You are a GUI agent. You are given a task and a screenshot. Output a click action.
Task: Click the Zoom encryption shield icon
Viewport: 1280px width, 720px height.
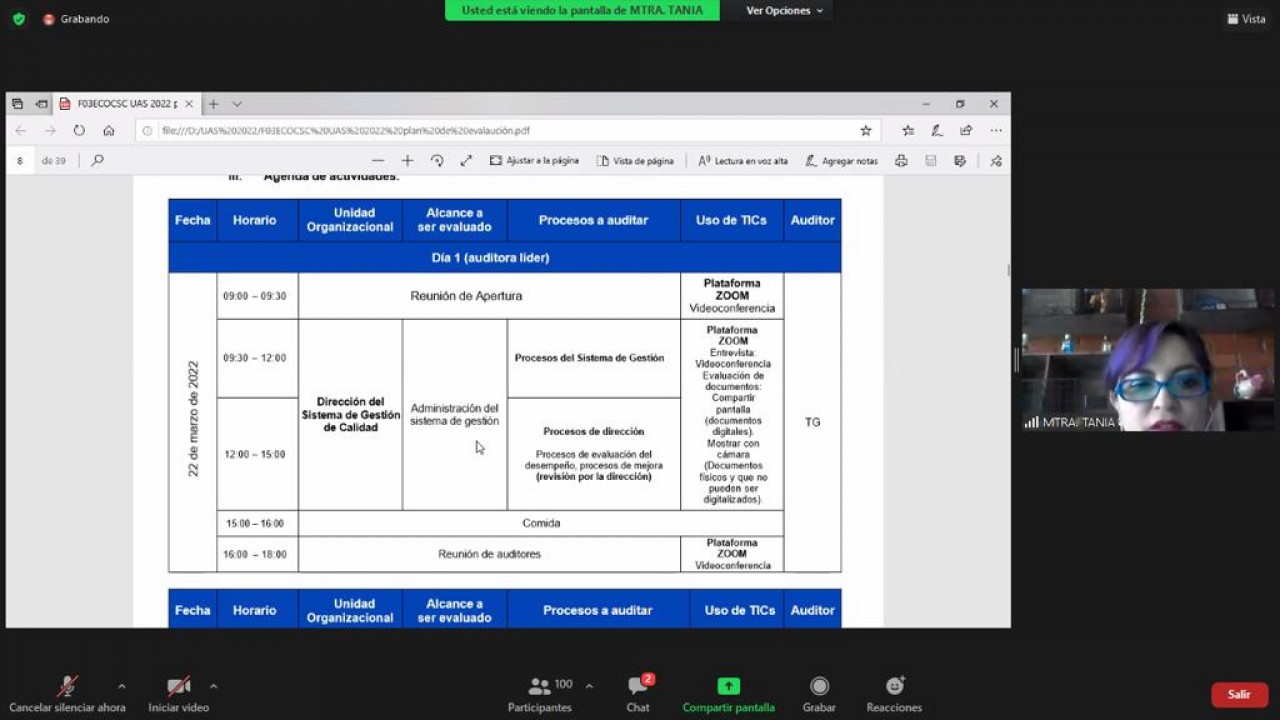pos(18,19)
